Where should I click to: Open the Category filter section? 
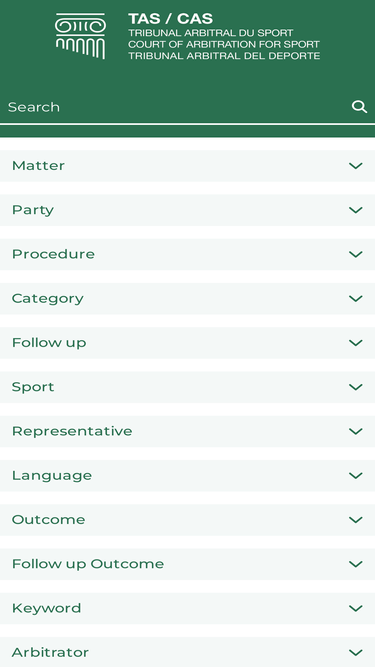pyautogui.click(x=188, y=299)
